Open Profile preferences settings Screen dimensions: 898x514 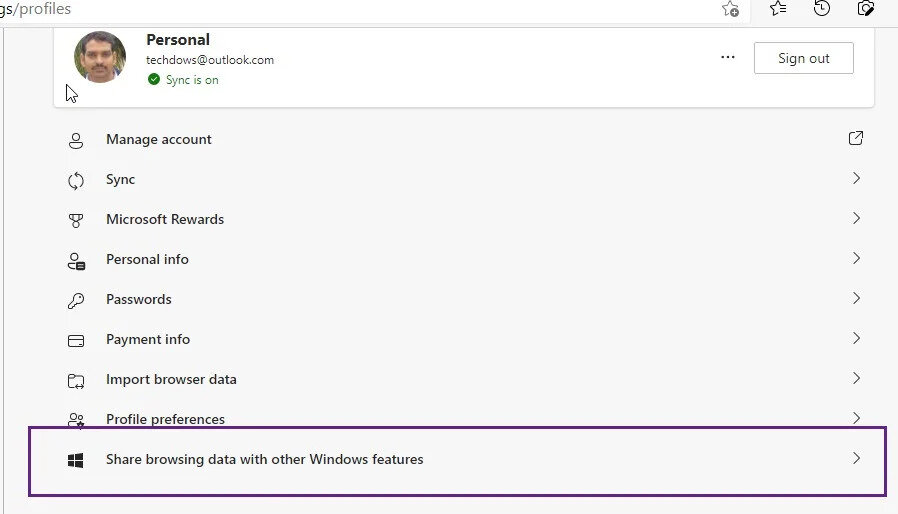tap(464, 419)
